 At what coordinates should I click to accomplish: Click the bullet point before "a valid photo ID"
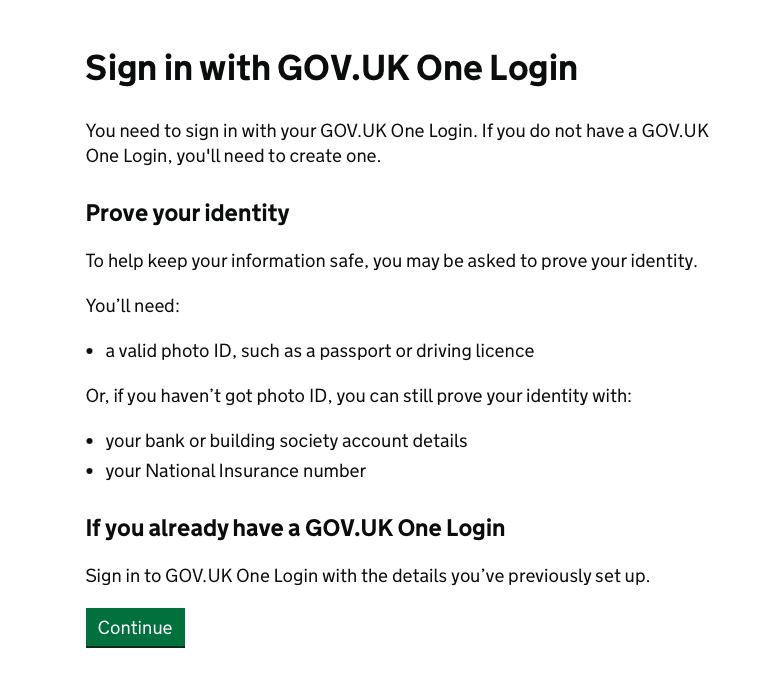pyautogui.click(x=91, y=352)
